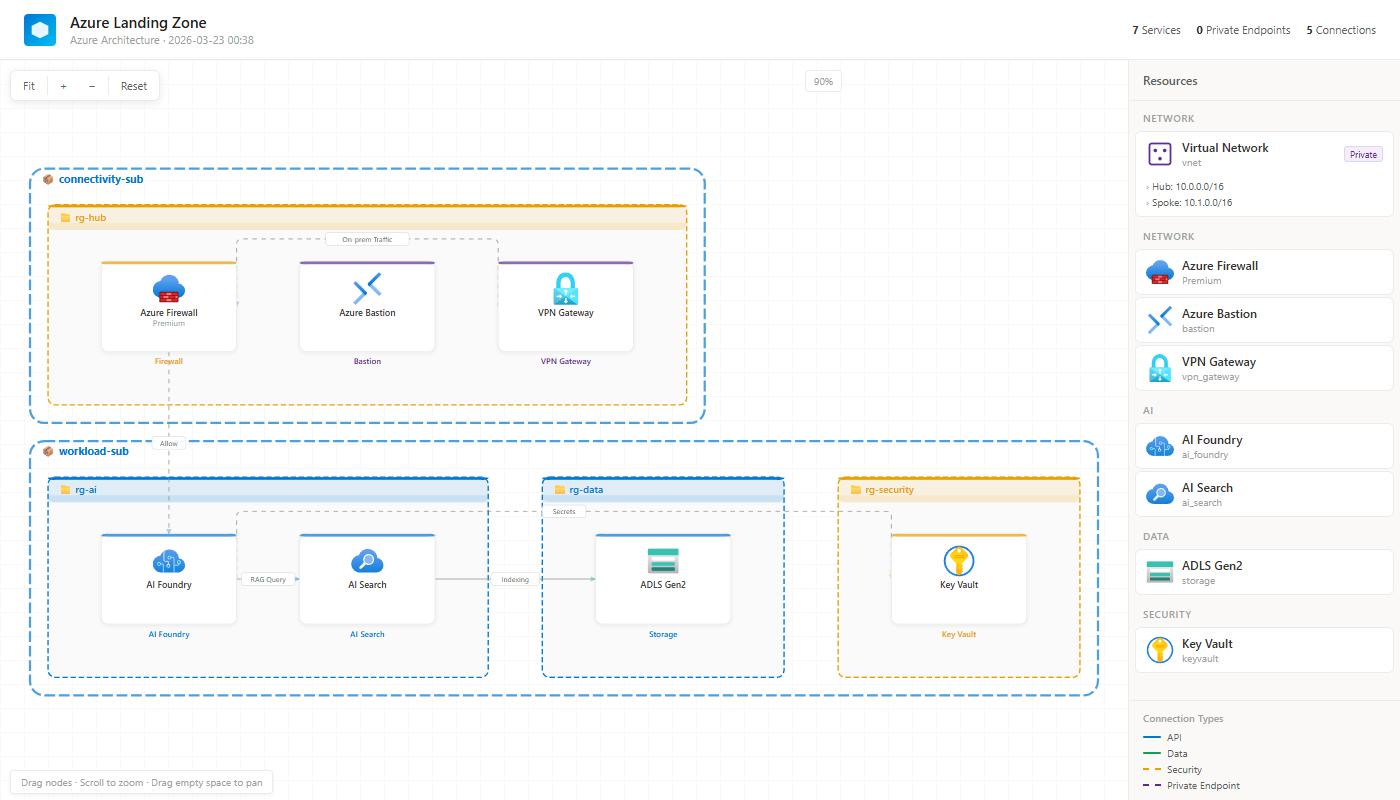Select the Azure Bastion node icon in diagram
This screenshot has height=800, width=1400.
click(367, 289)
